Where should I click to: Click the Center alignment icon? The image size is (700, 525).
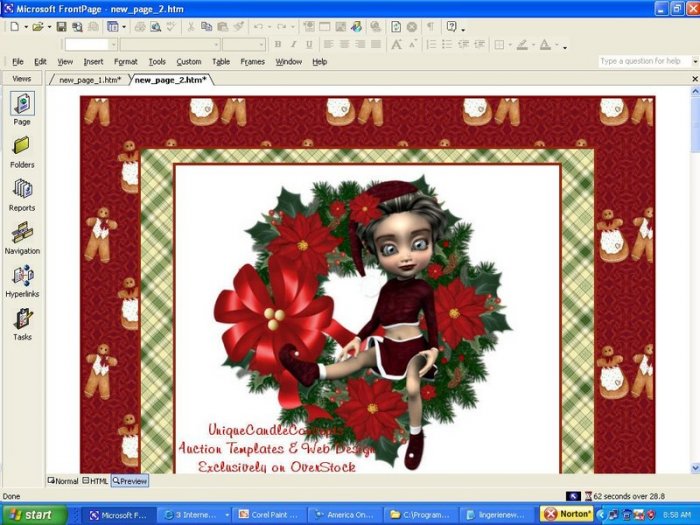(344, 44)
